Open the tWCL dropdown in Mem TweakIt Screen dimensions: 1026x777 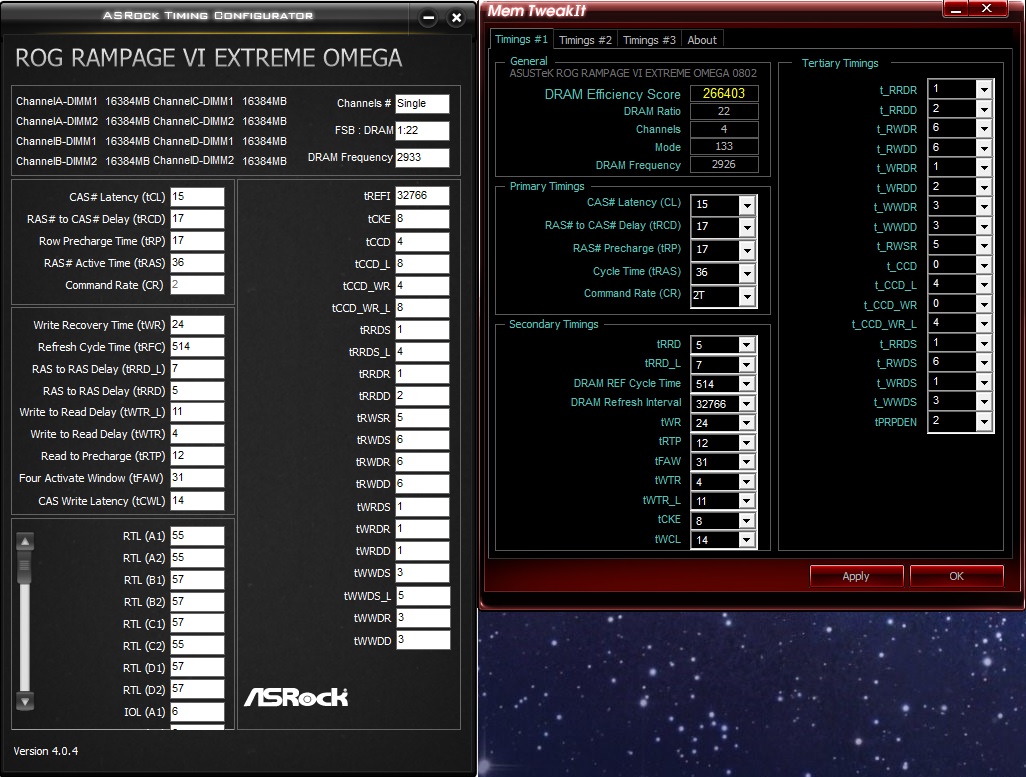click(x=747, y=539)
